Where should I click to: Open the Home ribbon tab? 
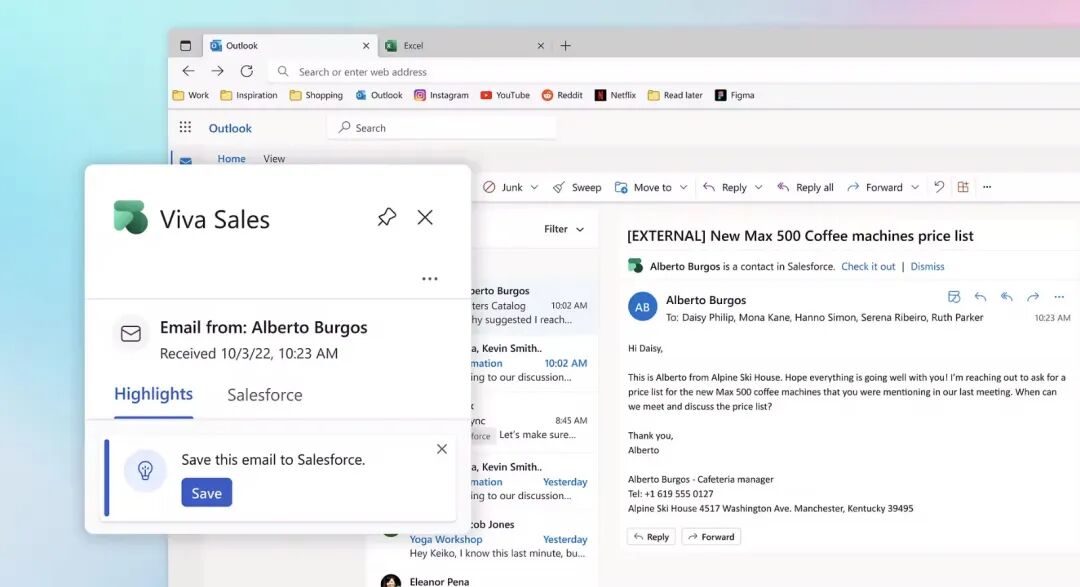(231, 158)
